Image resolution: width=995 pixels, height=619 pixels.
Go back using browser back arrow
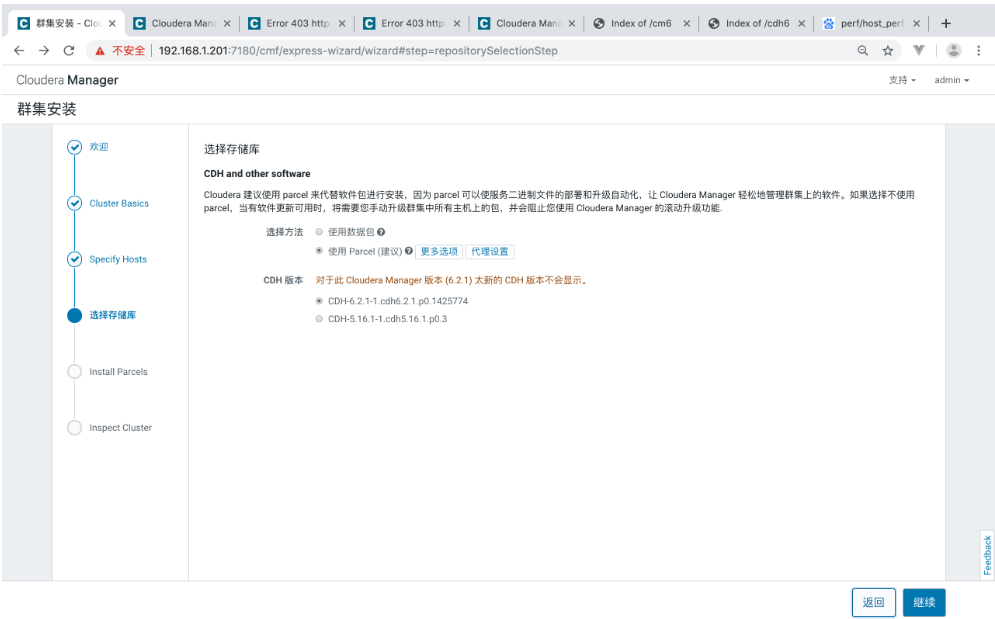pyautogui.click(x=19, y=51)
